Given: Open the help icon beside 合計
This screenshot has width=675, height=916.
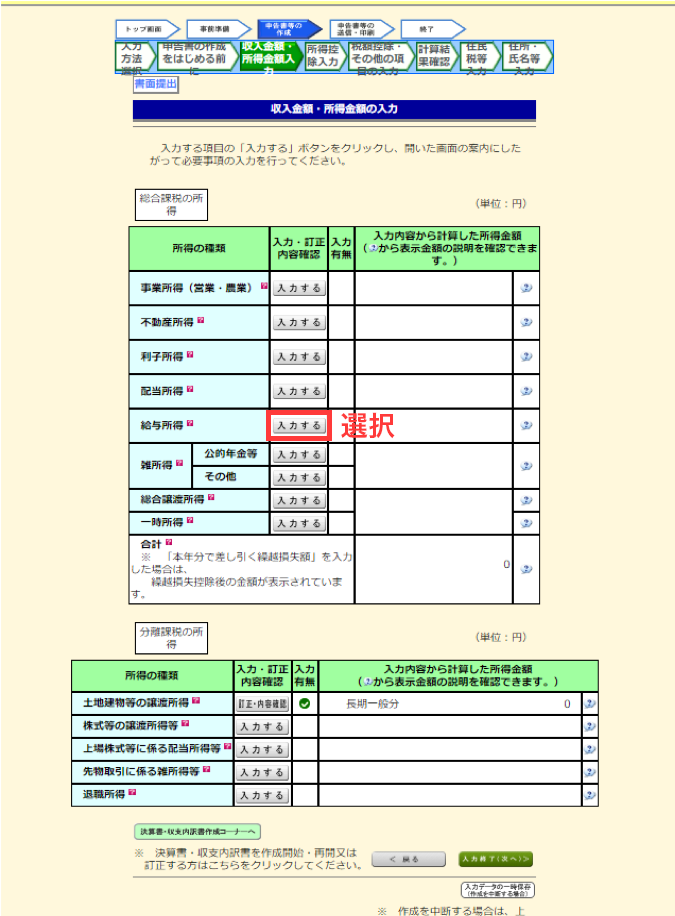Looking at the screenshot, I should [x=169, y=542].
